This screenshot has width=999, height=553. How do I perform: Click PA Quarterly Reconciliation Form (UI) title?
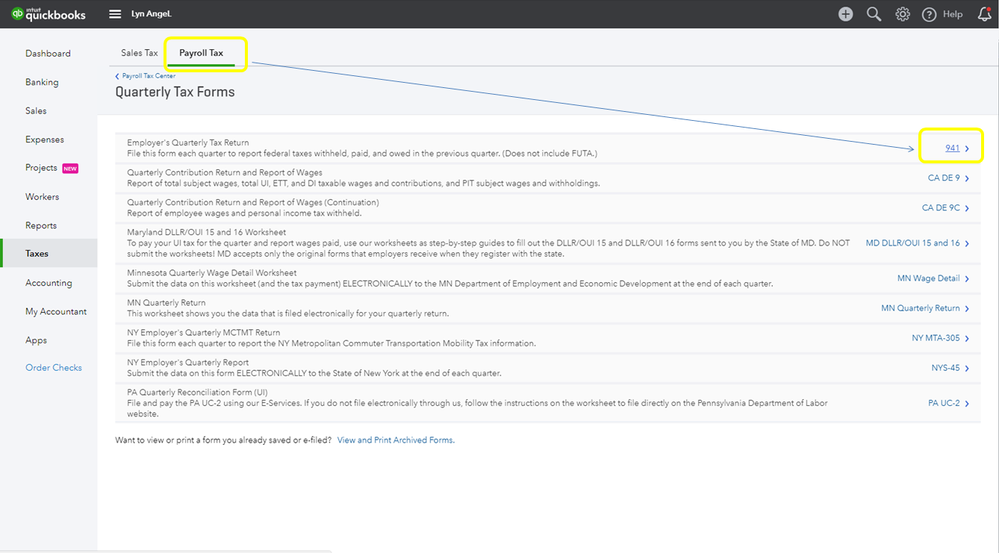pyautogui.click(x=197, y=392)
